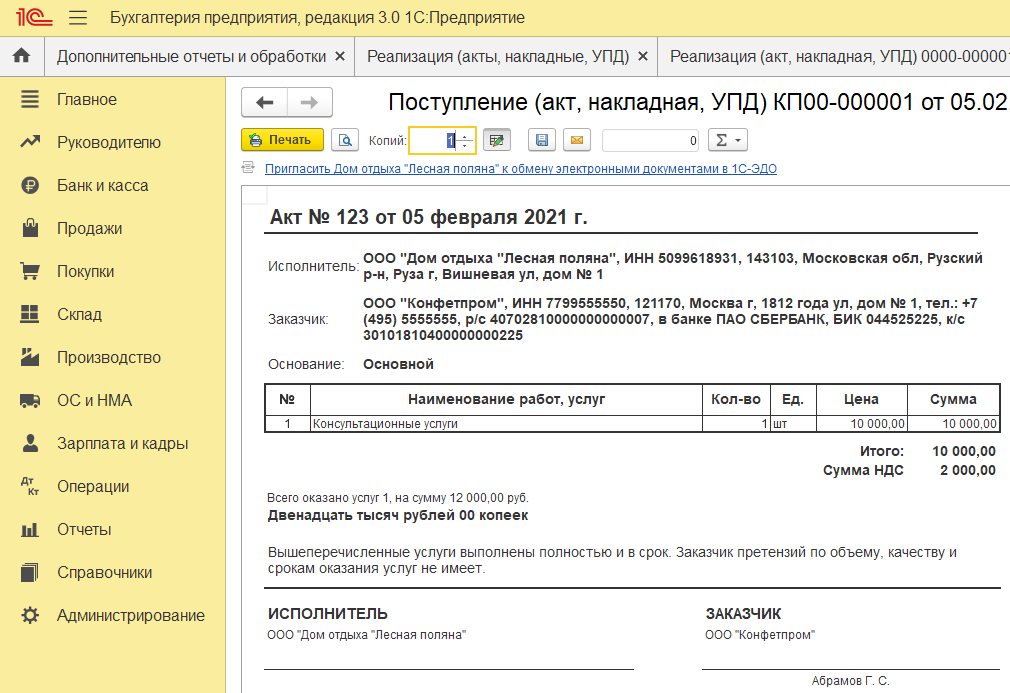Click the price cell 10 000,00 under Цена
1010x693 pixels.
pyautogui.click(x=862, y=424)
